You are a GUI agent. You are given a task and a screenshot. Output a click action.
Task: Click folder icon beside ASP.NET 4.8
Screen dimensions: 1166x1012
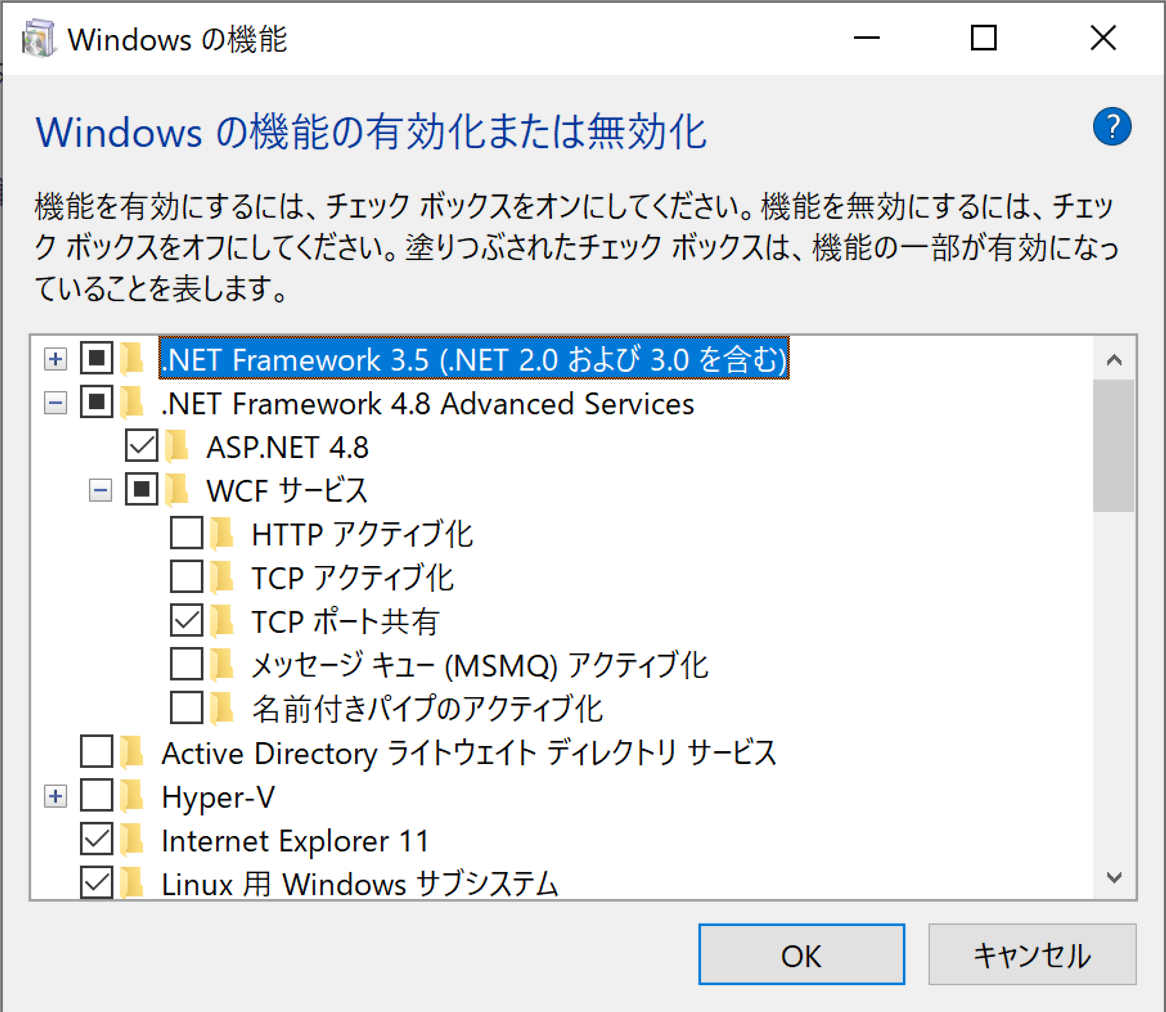(x=178, y=446)
